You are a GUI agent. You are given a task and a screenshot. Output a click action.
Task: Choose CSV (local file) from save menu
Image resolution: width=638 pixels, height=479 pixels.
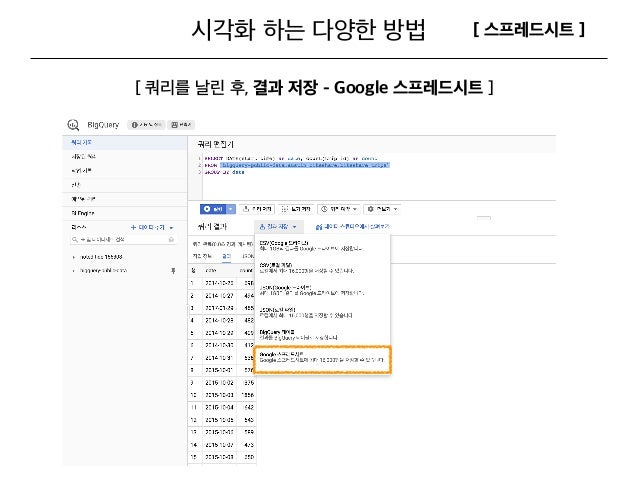coord(322,268)
